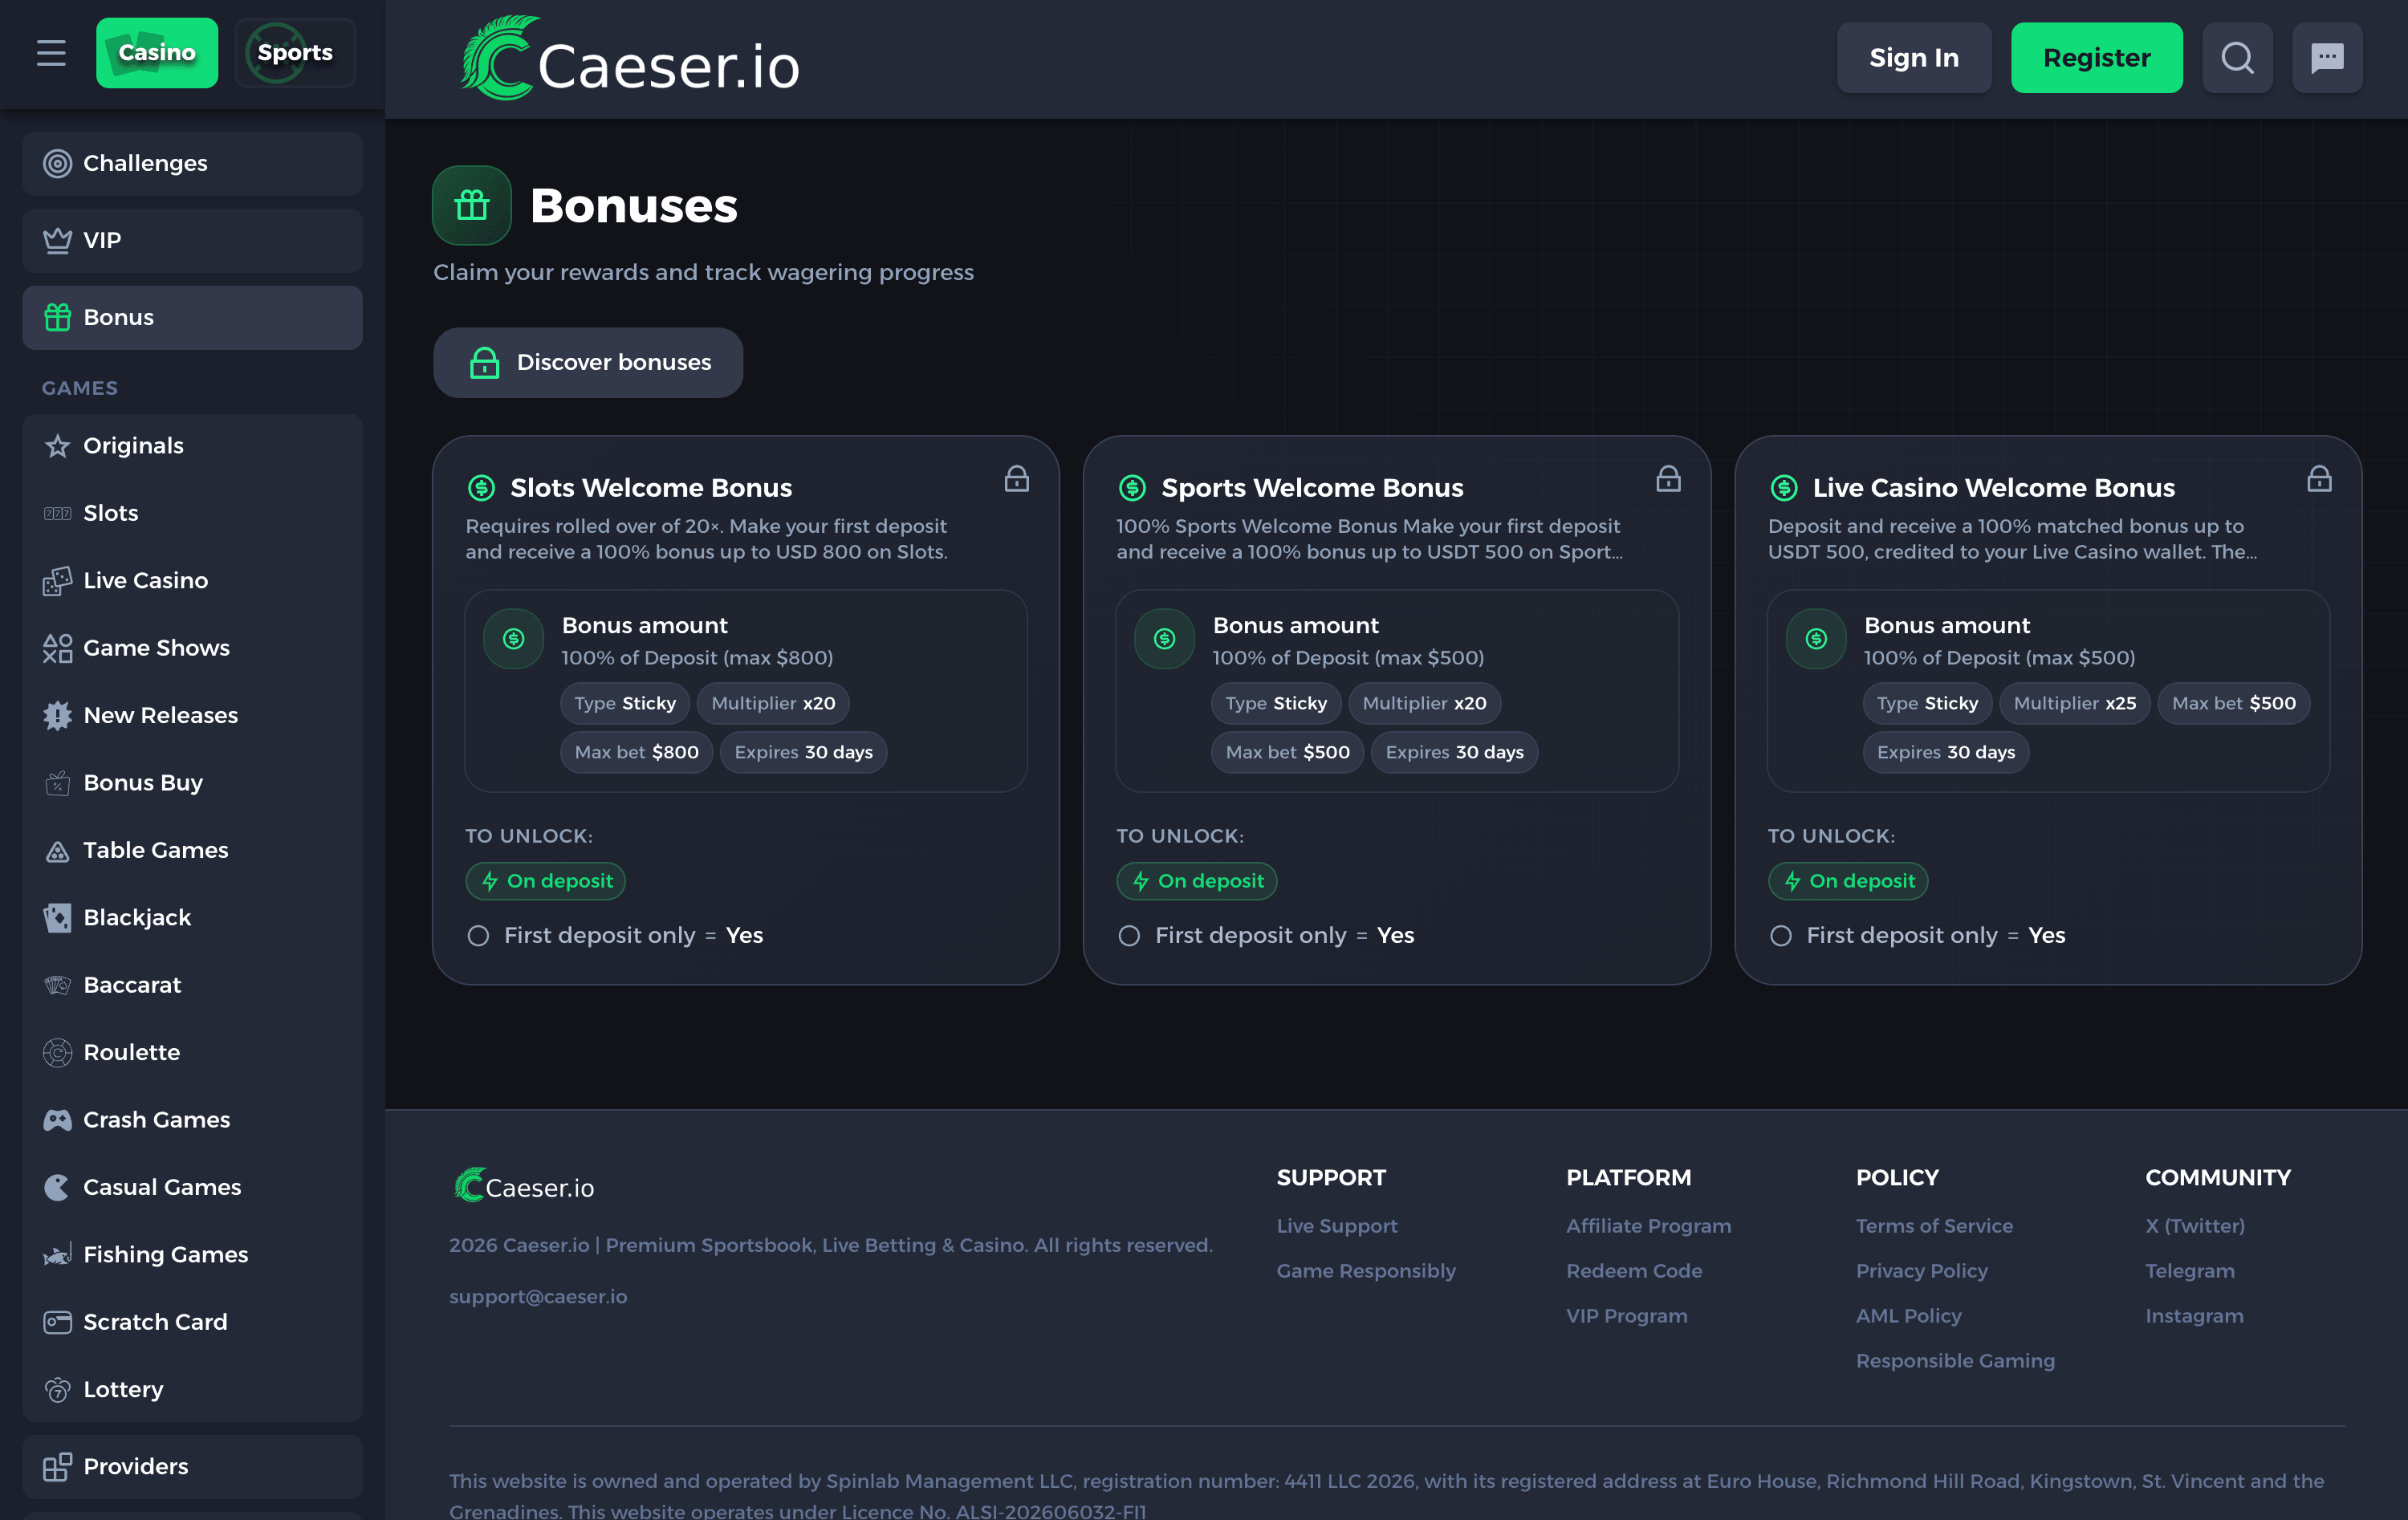Click the Sign In button
Viewport: 2408px width, 1520px height.
click(1913, 58)
